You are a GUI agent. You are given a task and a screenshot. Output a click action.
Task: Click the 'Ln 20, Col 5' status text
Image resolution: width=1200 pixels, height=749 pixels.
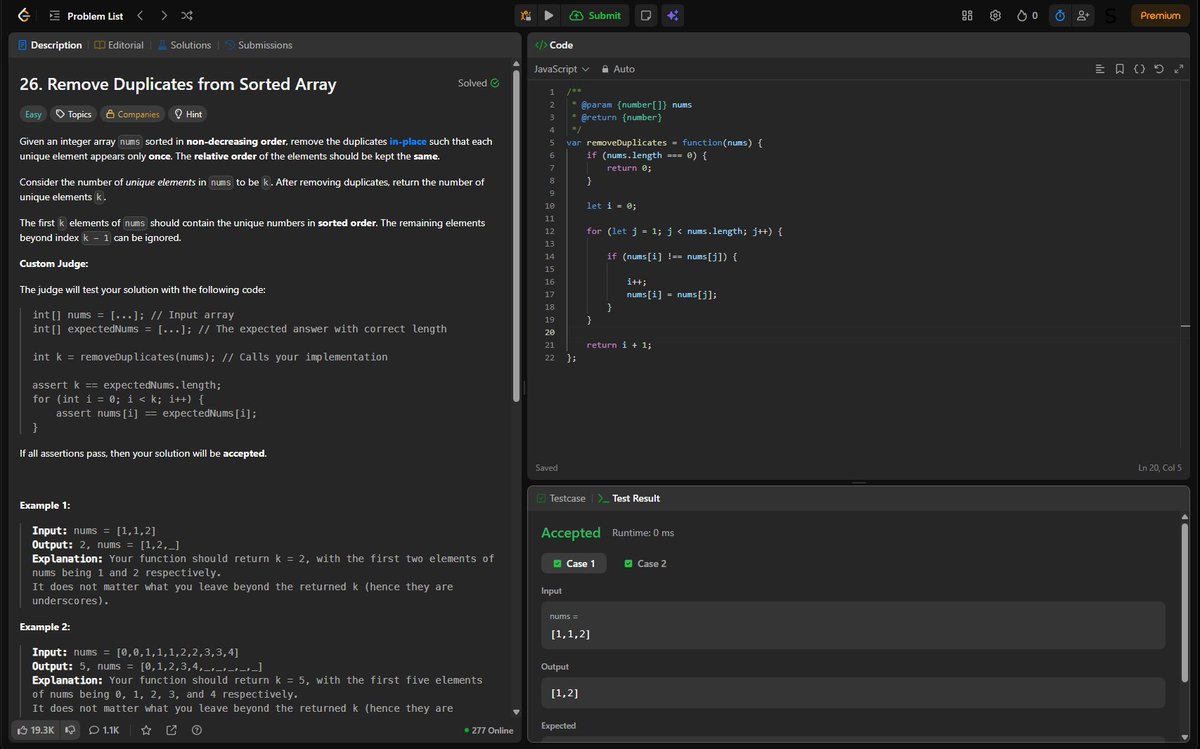click(1160, 468)
